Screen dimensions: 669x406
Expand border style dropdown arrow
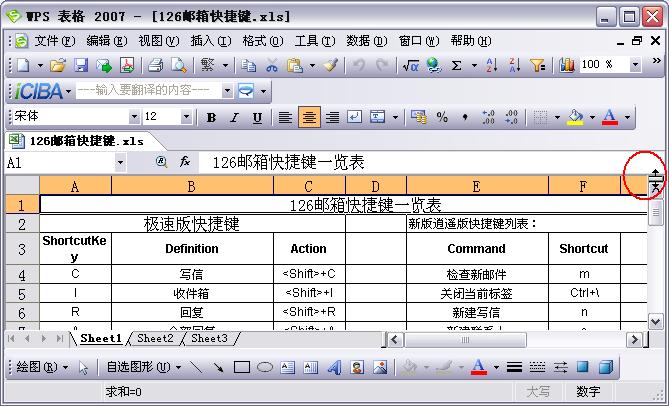click(x=557, y=117)
